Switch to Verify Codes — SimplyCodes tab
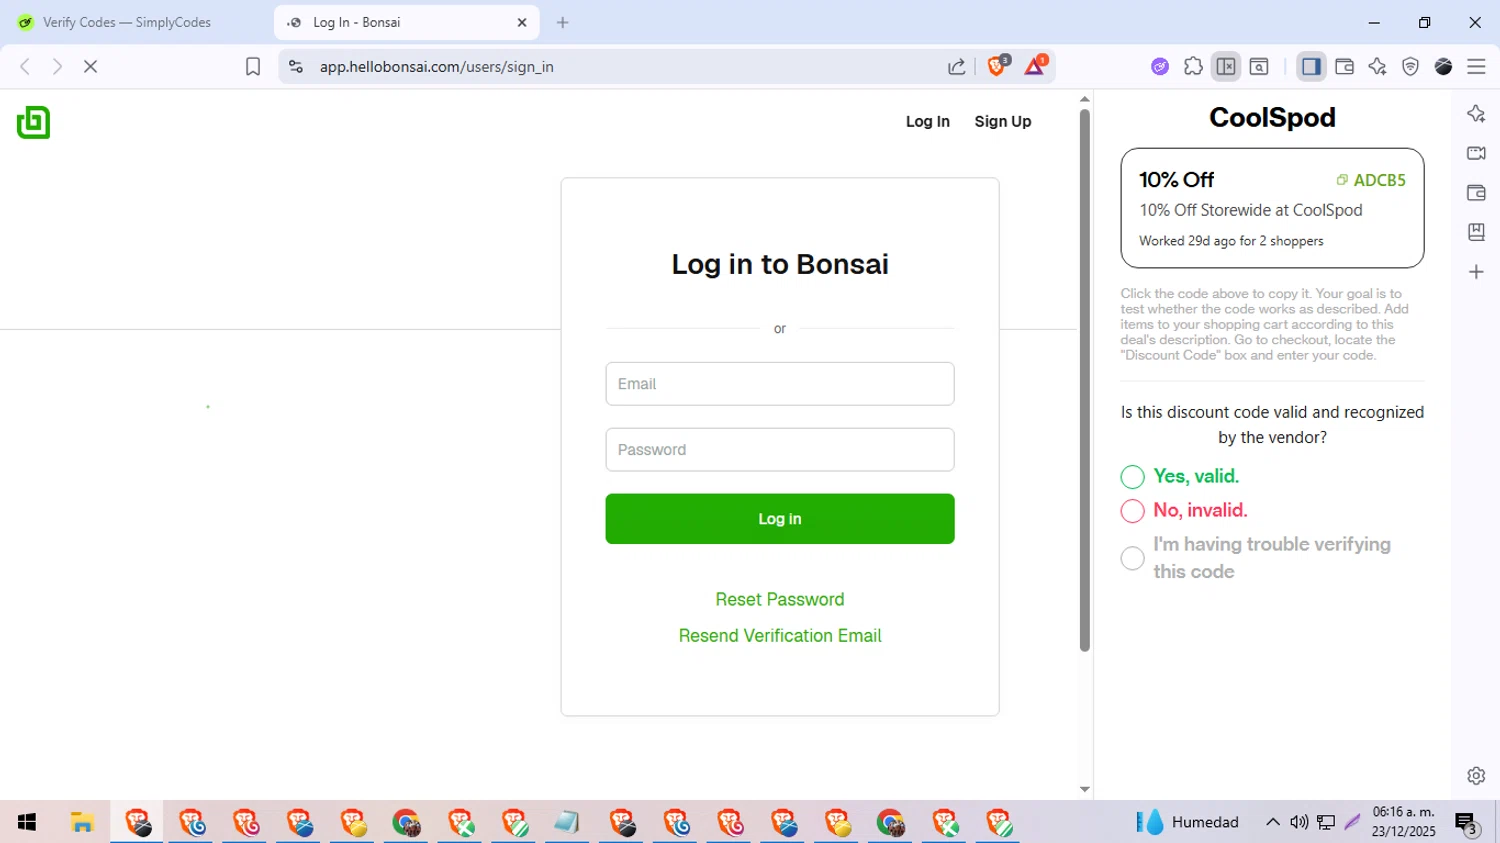 click(127, 22)
